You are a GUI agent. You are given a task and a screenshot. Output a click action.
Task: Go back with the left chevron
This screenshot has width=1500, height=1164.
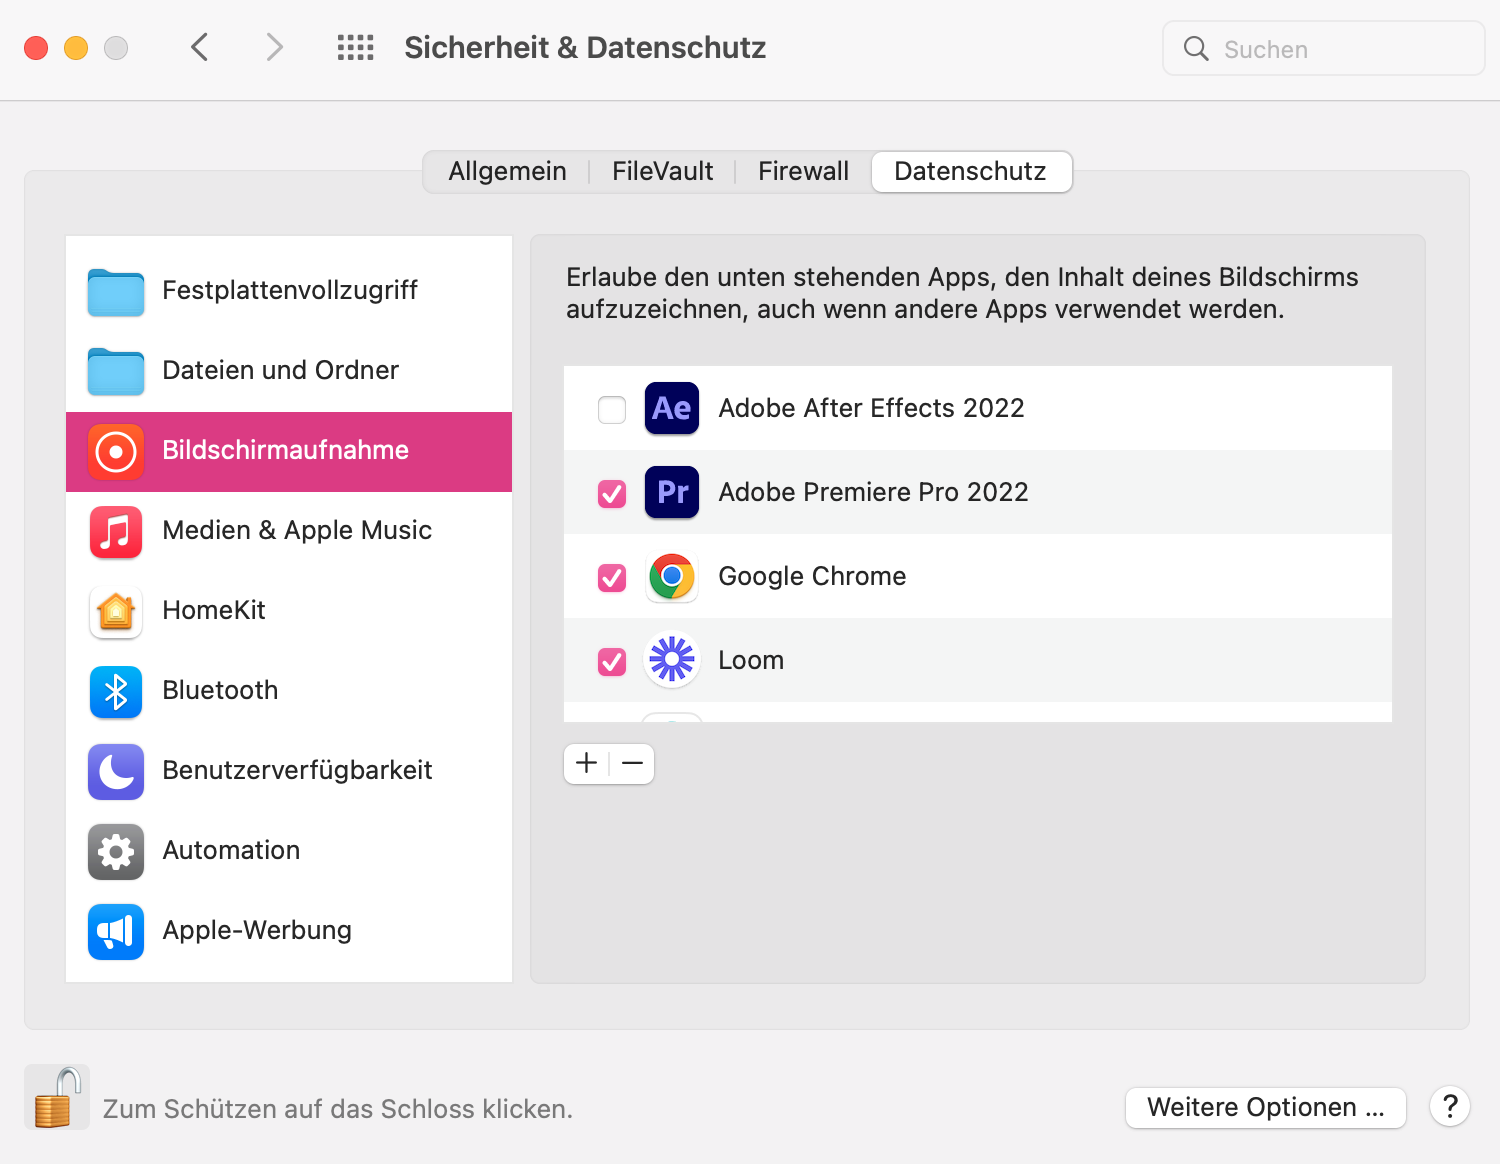click(200, 47)
